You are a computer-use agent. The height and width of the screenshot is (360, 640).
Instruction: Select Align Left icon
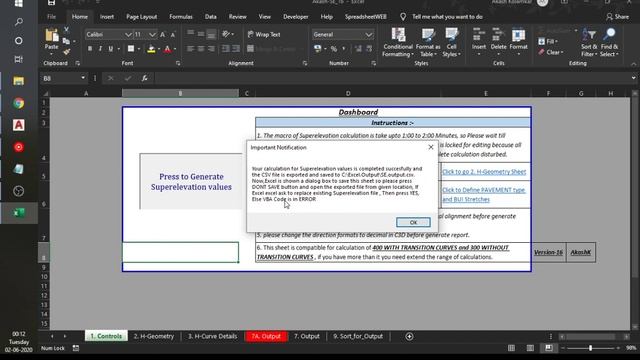(190, 49)
